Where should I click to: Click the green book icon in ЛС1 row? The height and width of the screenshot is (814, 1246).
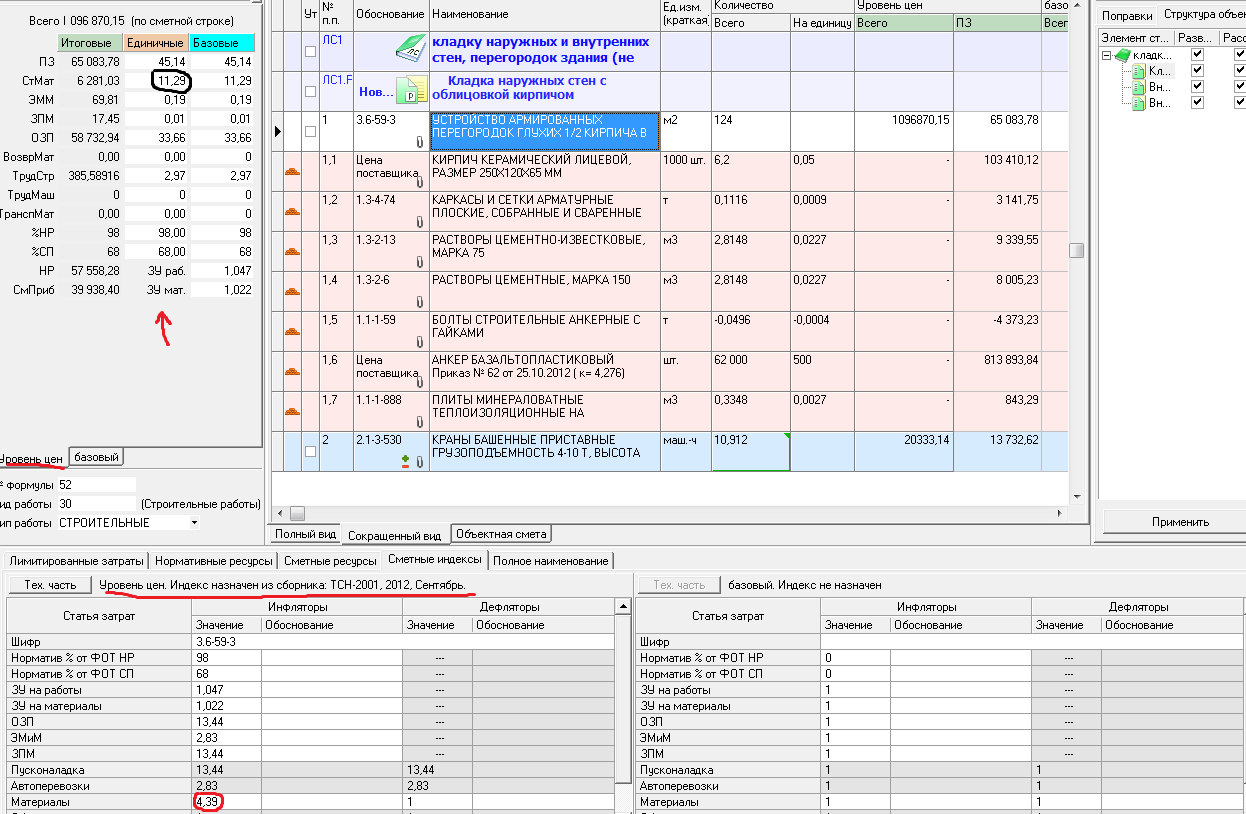pos(410,47)
